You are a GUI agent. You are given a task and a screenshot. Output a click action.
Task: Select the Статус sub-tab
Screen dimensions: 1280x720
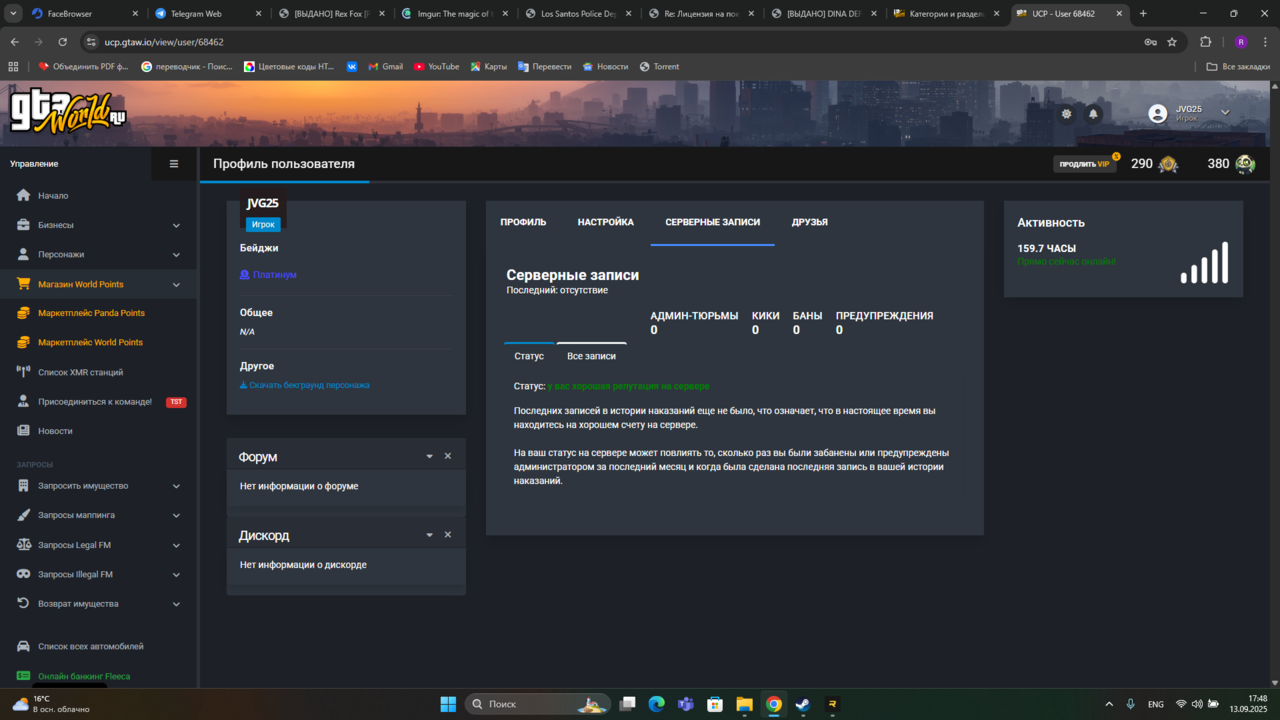[529, 356]
